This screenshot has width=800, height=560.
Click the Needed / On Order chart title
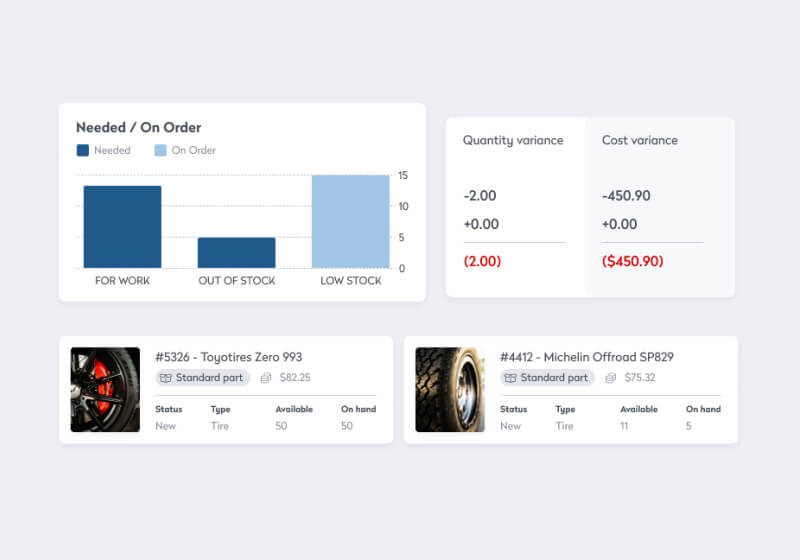pos(138,127)
